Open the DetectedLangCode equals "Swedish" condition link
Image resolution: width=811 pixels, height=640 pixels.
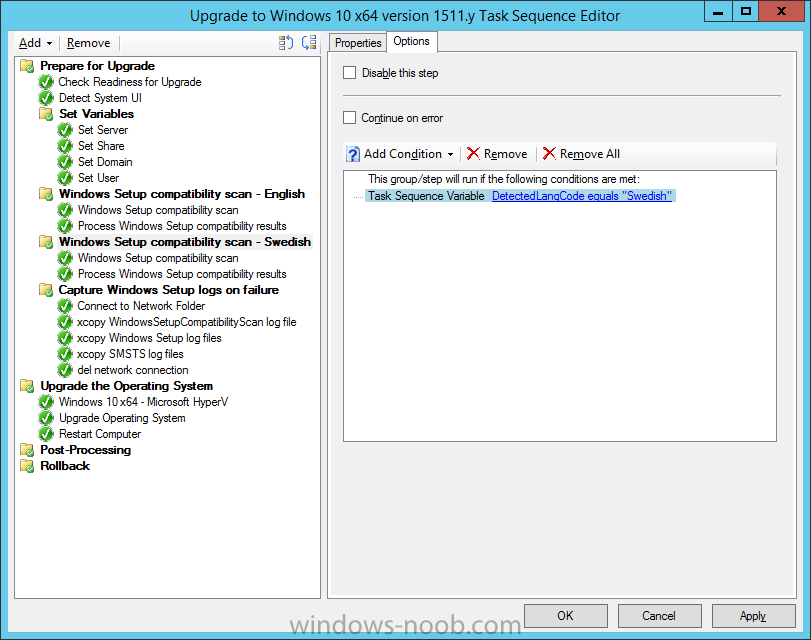pos(582,196)
